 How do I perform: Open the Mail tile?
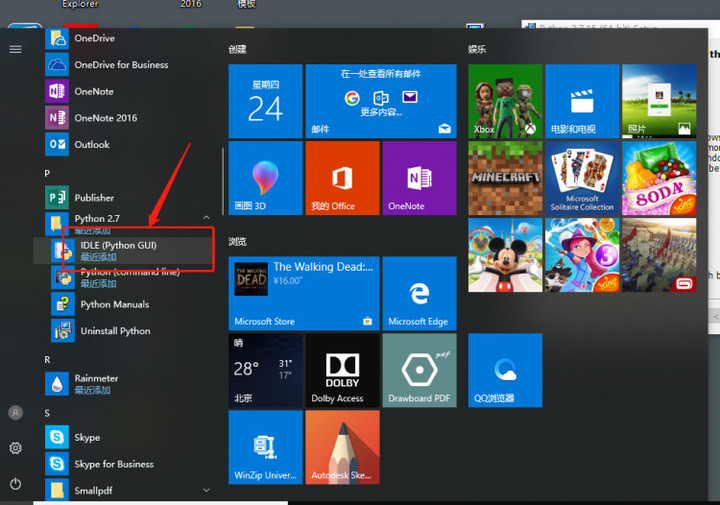pos(381,101)
